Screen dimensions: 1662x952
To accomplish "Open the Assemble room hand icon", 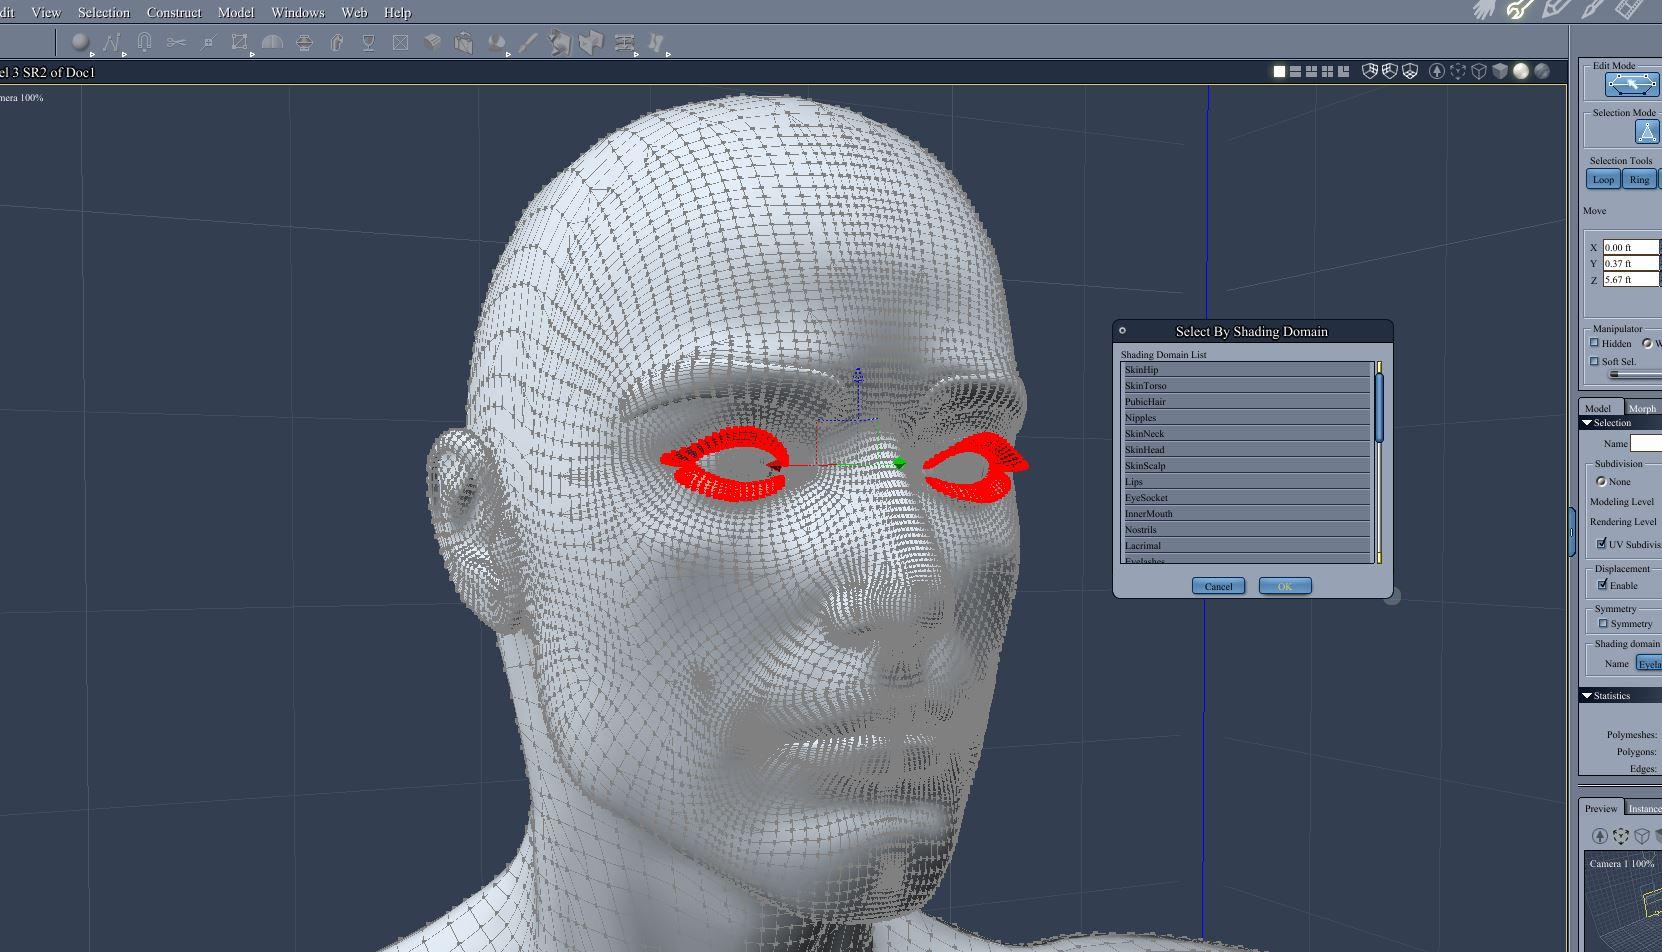I will pyautogui.click(x=1484, y=10).
